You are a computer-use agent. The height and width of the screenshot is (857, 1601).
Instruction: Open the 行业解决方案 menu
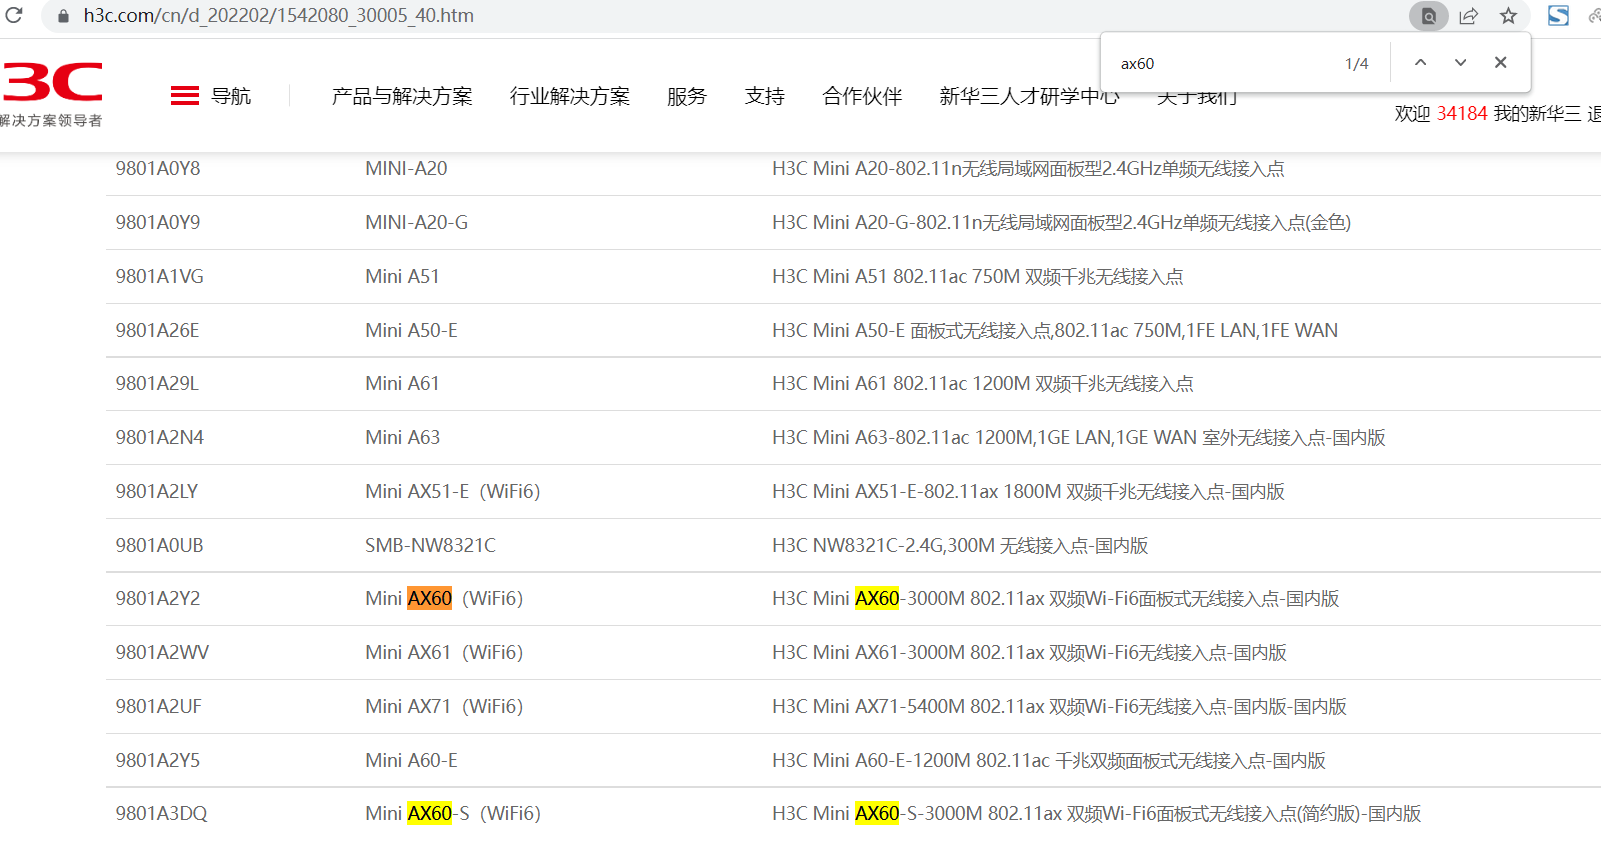point(570,96)
